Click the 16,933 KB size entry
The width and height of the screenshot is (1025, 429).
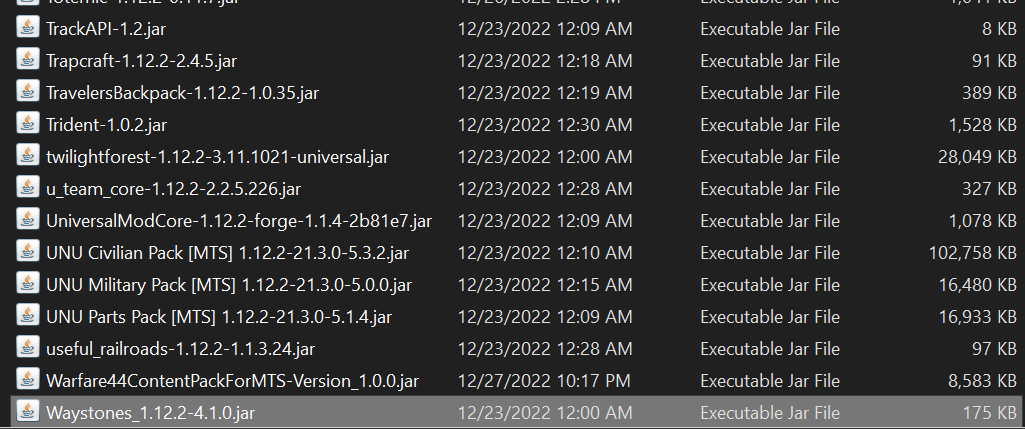click(x=978, y=317)
